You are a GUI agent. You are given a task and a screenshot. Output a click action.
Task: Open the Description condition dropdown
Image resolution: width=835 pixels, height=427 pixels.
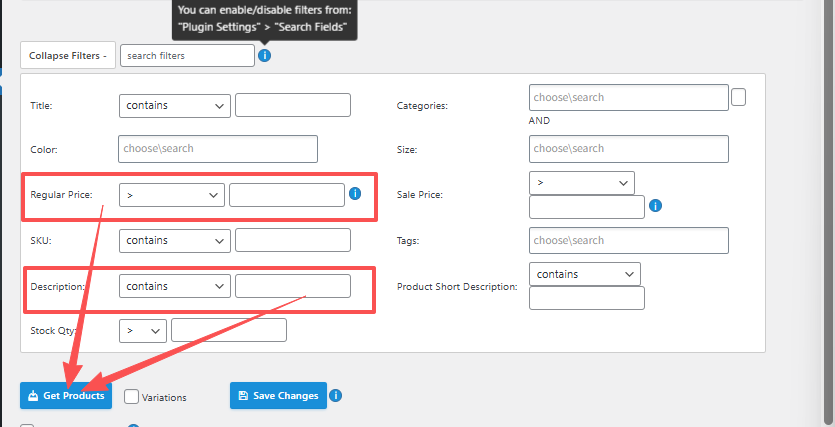(174, 286)
